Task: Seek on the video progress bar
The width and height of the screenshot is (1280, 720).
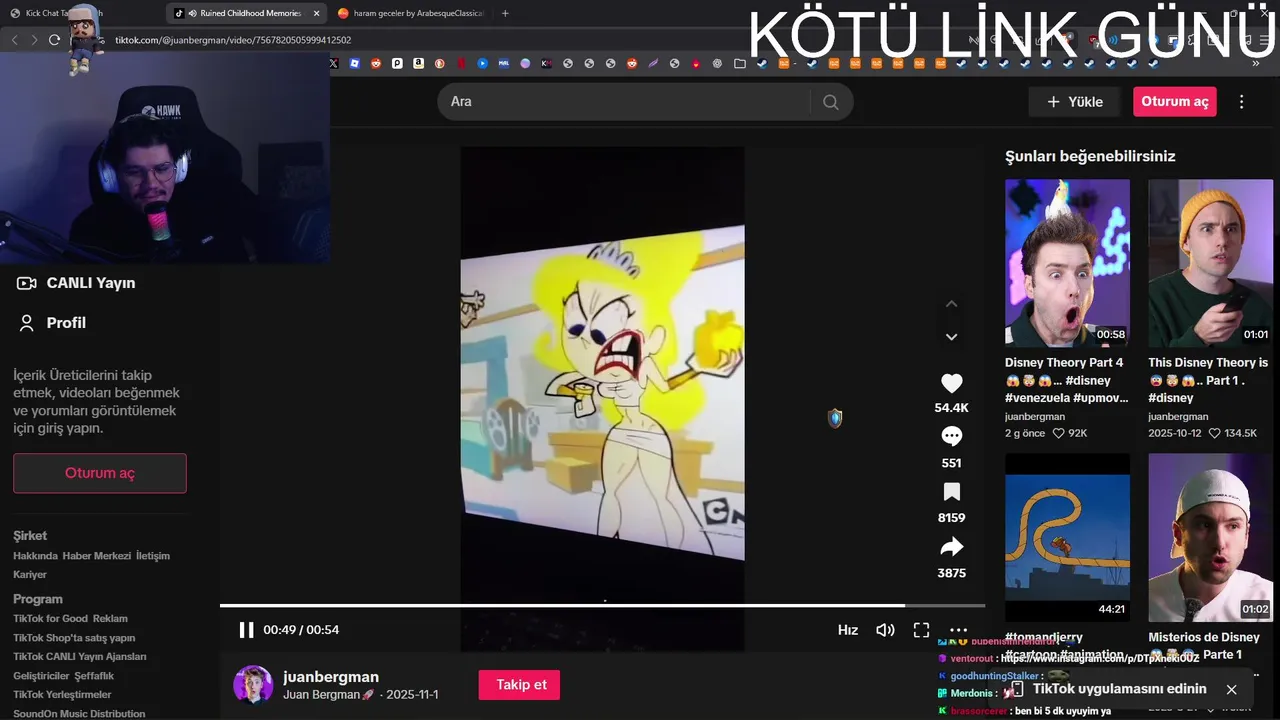Action: click(602, 605)
